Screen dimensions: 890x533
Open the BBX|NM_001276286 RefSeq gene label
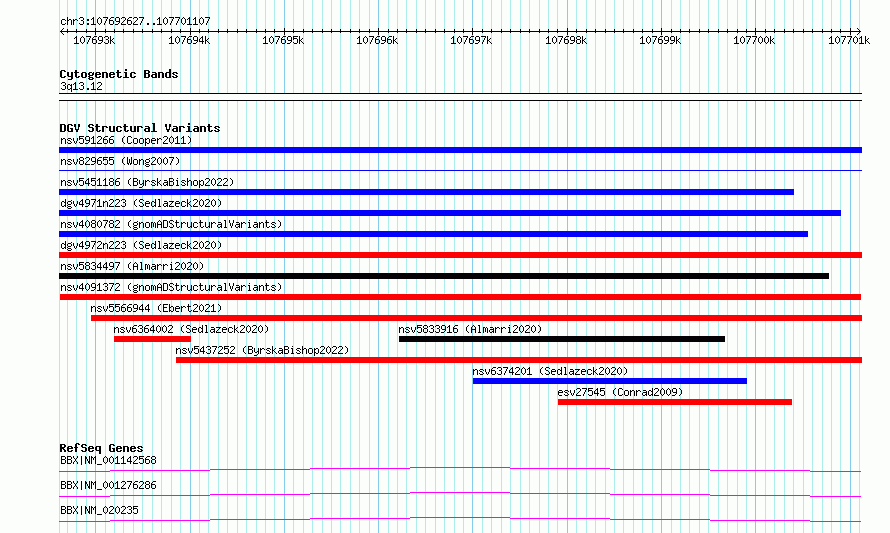tap(108, 485)
